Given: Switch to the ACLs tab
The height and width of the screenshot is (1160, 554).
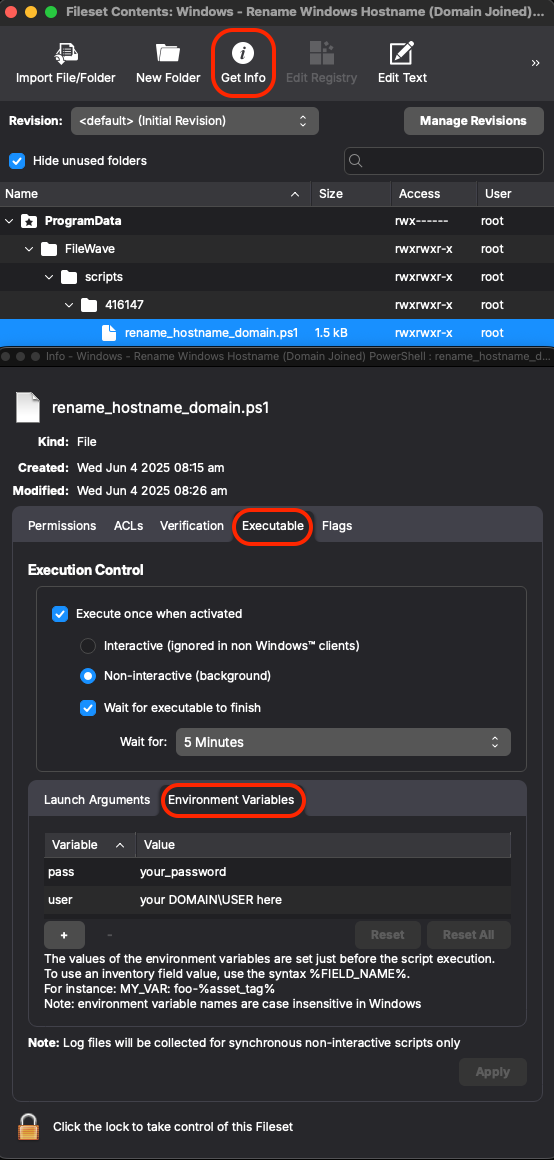Looking at the screenshot, I should (129, 526).
